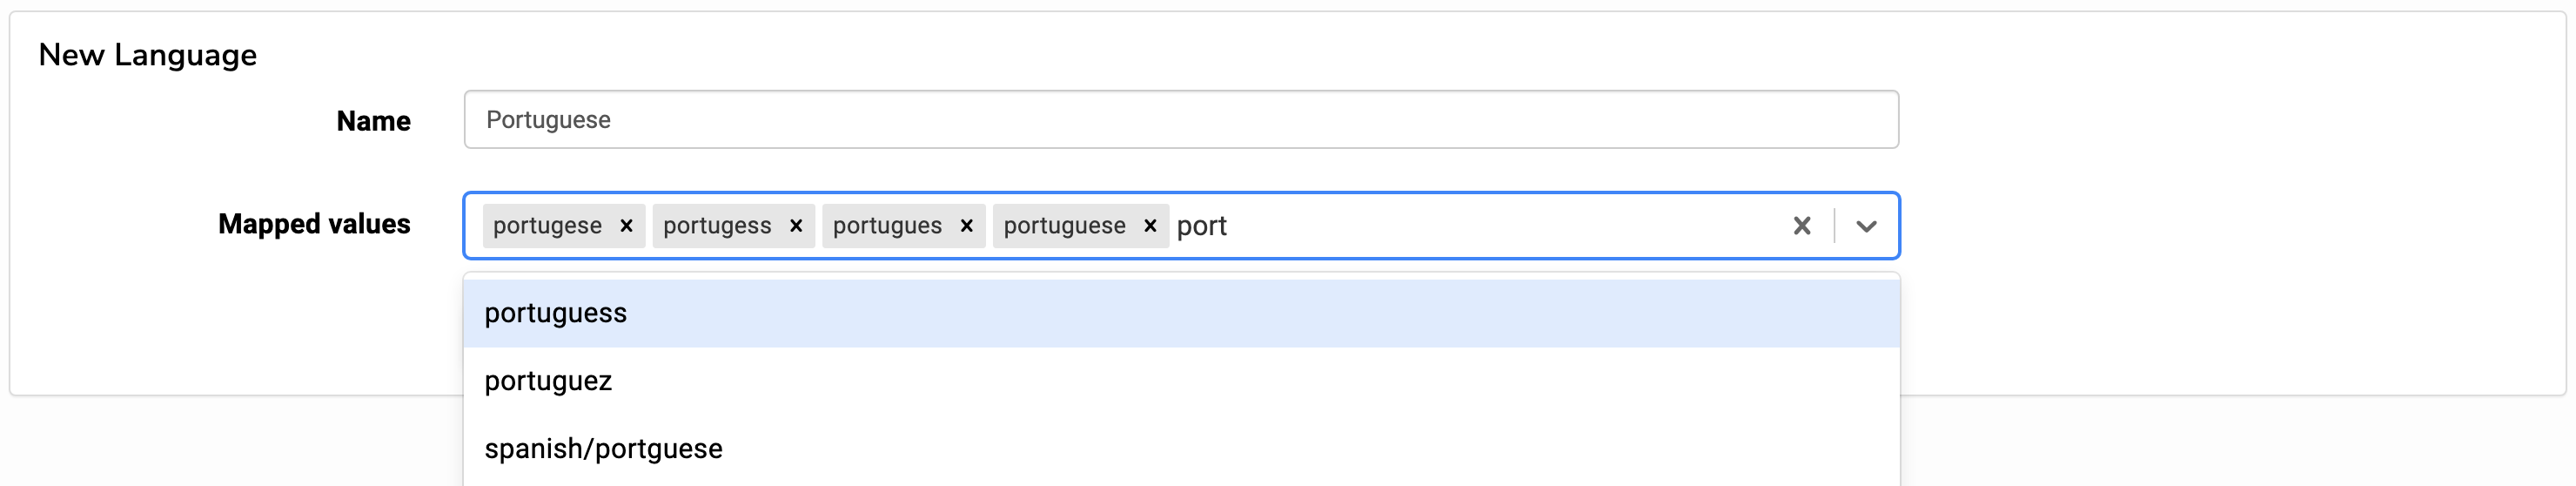Click the 'Mapped values' label
The image size is (2576, 486).
314,224
